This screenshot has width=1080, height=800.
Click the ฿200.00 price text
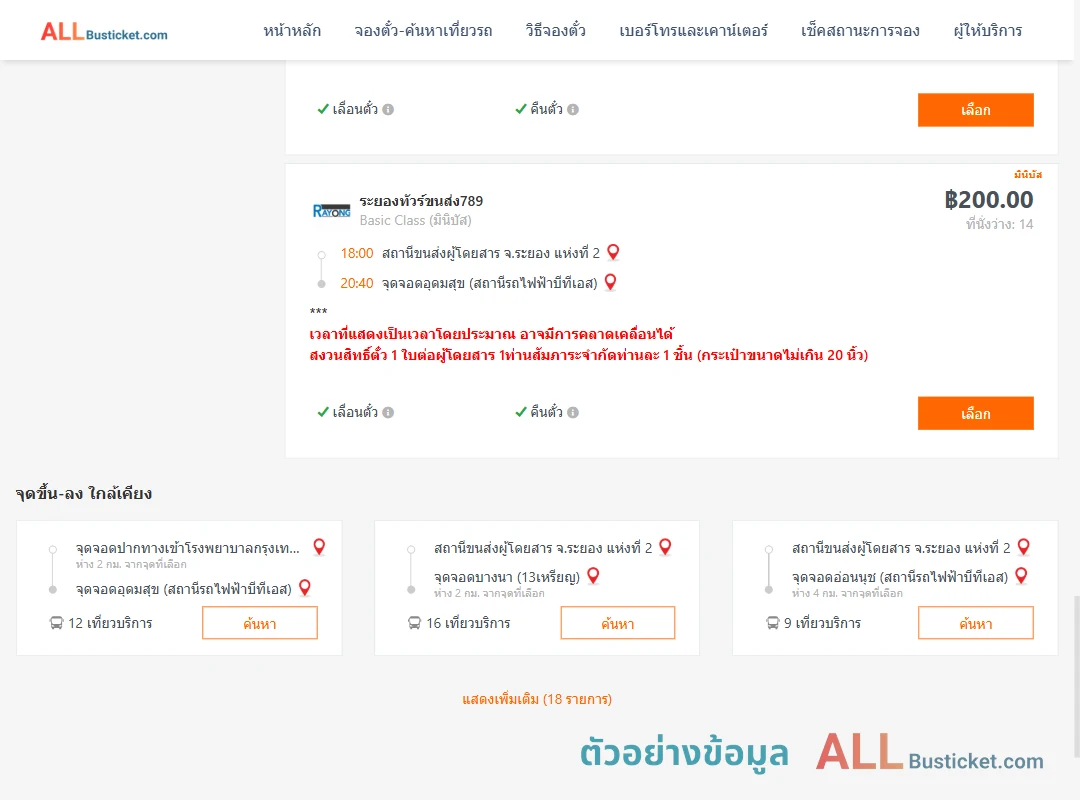[x=988, y=200]
